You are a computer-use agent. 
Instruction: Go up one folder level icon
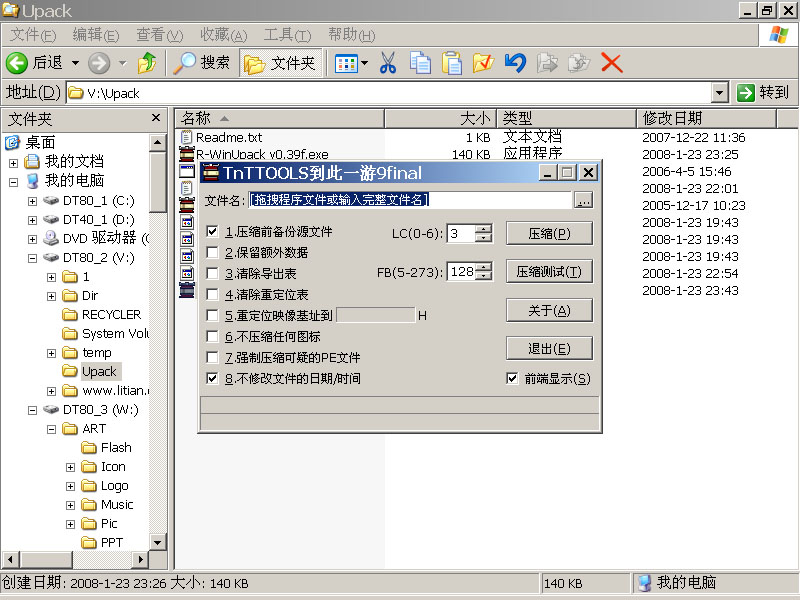pos(147,63)
